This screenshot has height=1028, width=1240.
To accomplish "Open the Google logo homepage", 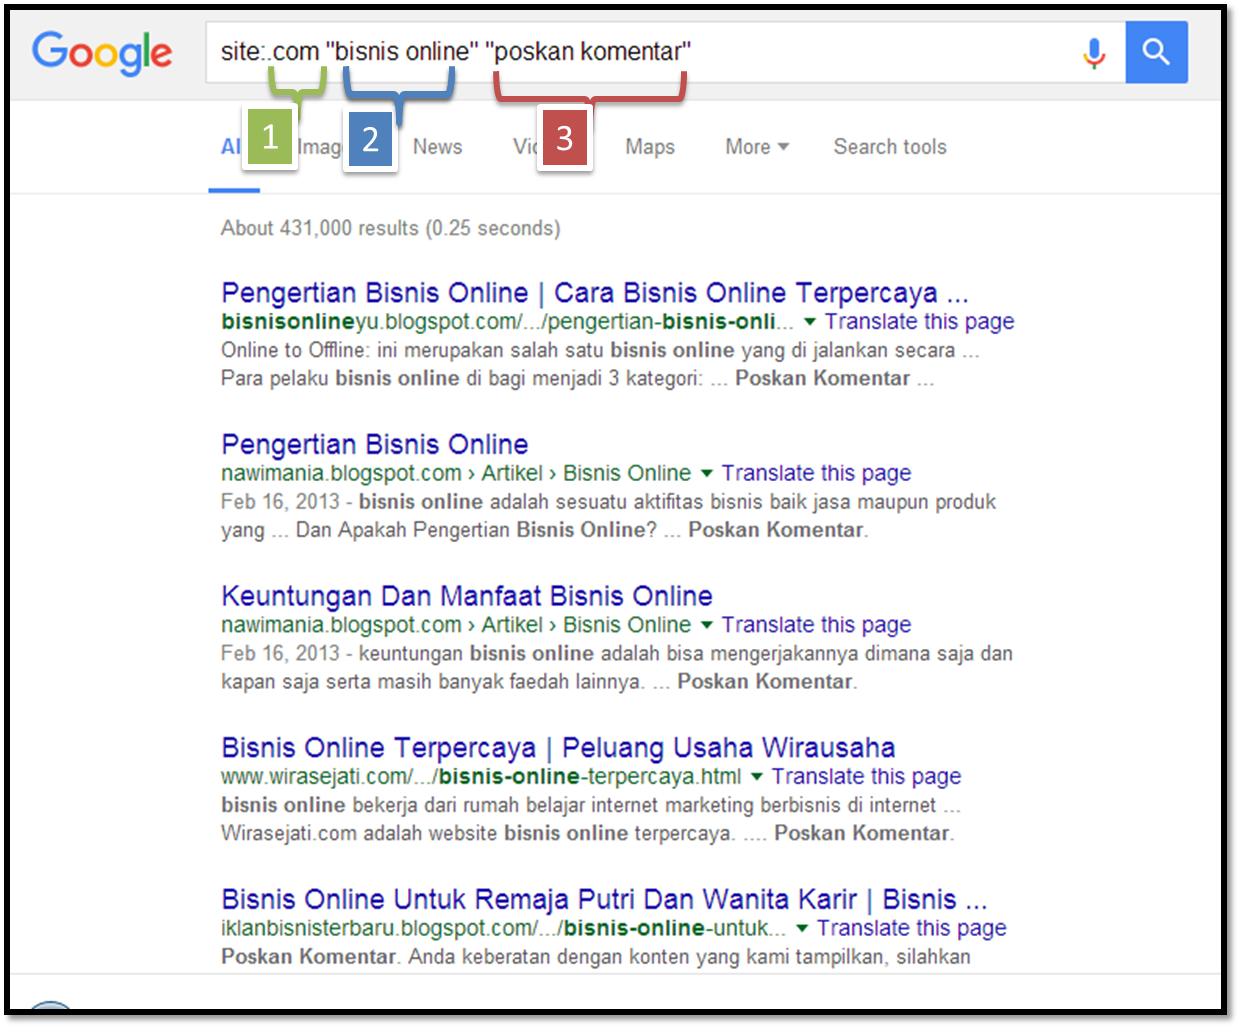I will click(x=102, y=53).
